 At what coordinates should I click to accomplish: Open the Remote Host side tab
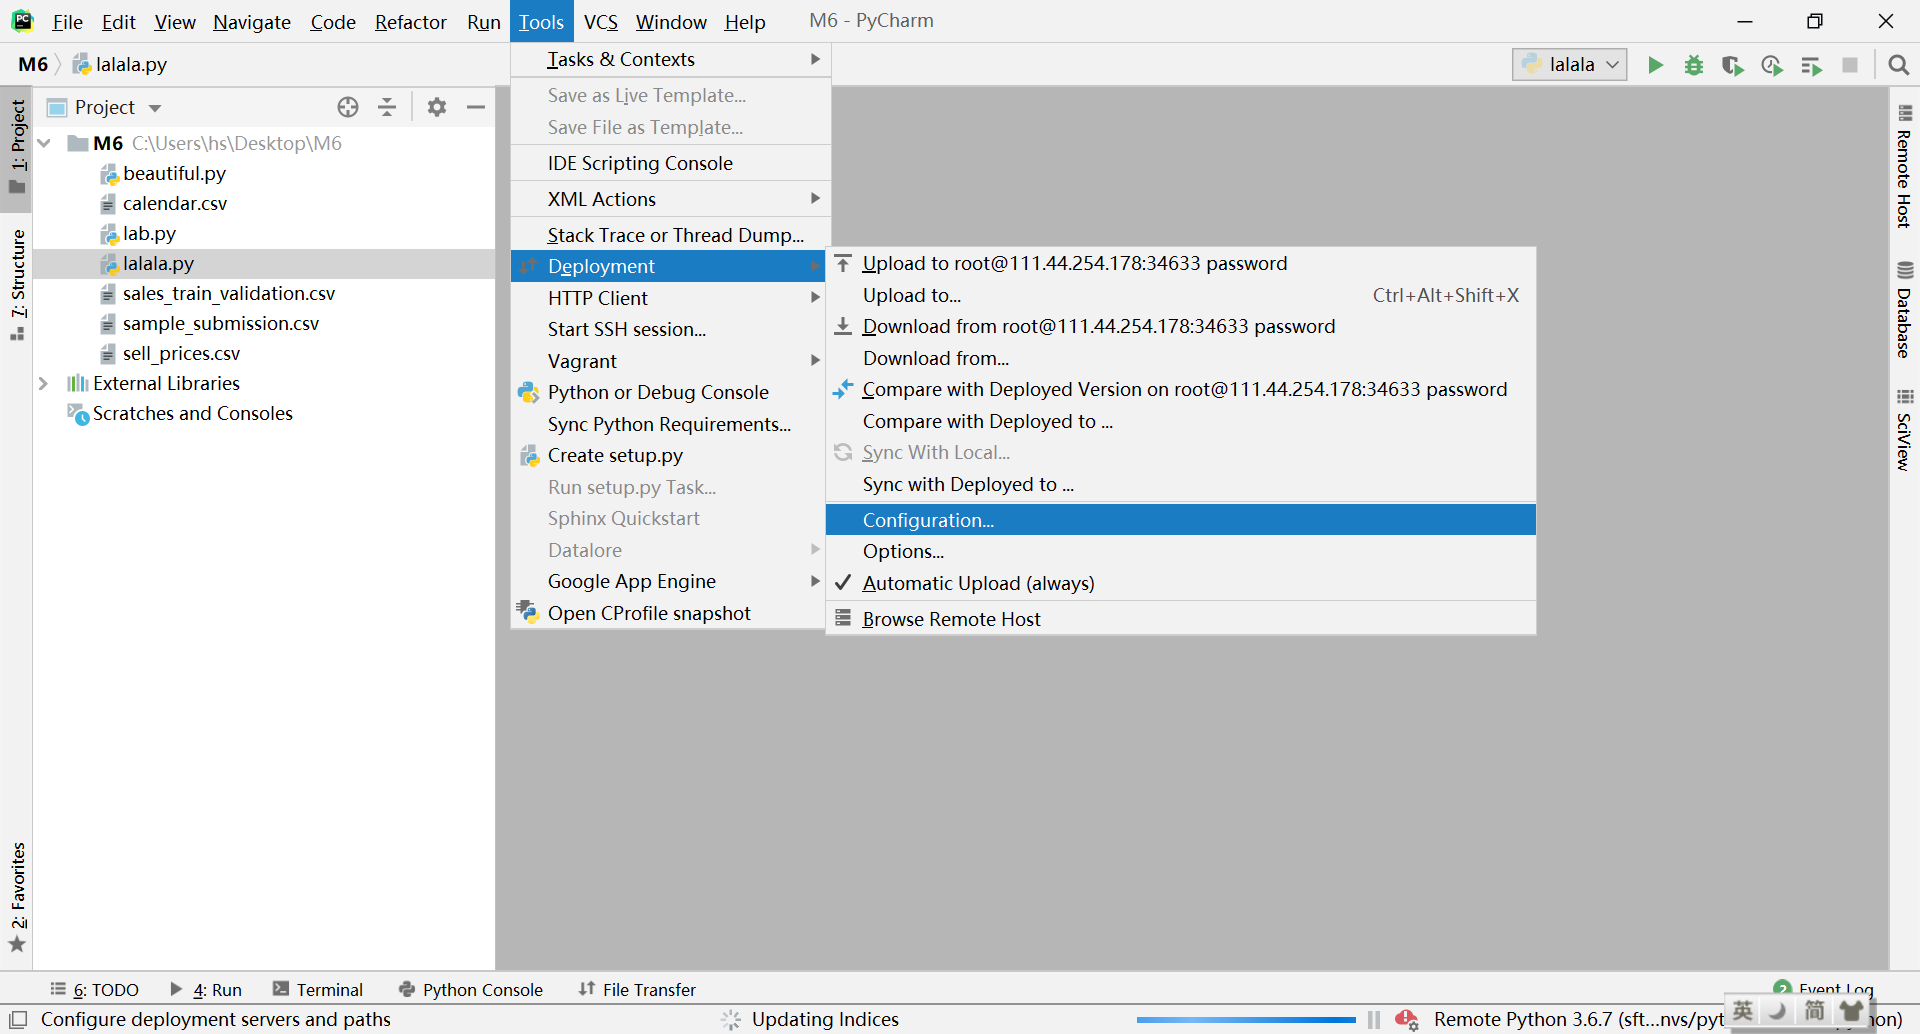coord(1904,167)
